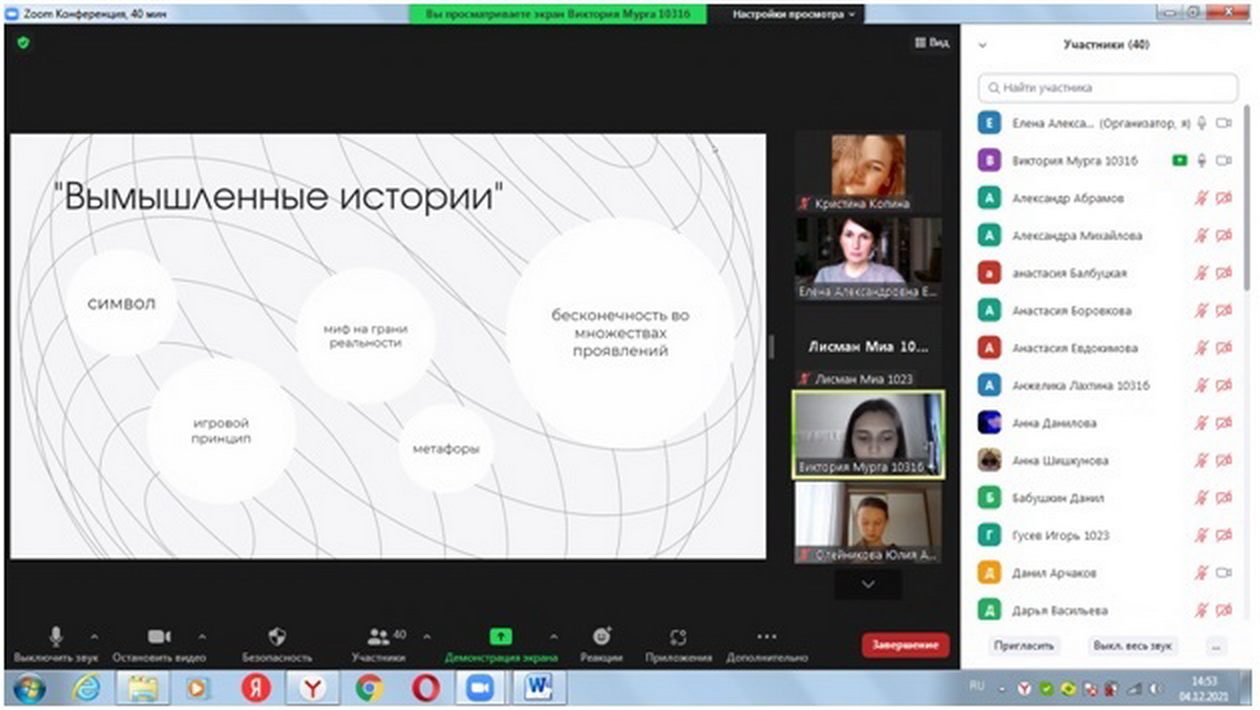Mute microphone with Выключить звук
1260x710 pixels.
click(x=56, y=644)
